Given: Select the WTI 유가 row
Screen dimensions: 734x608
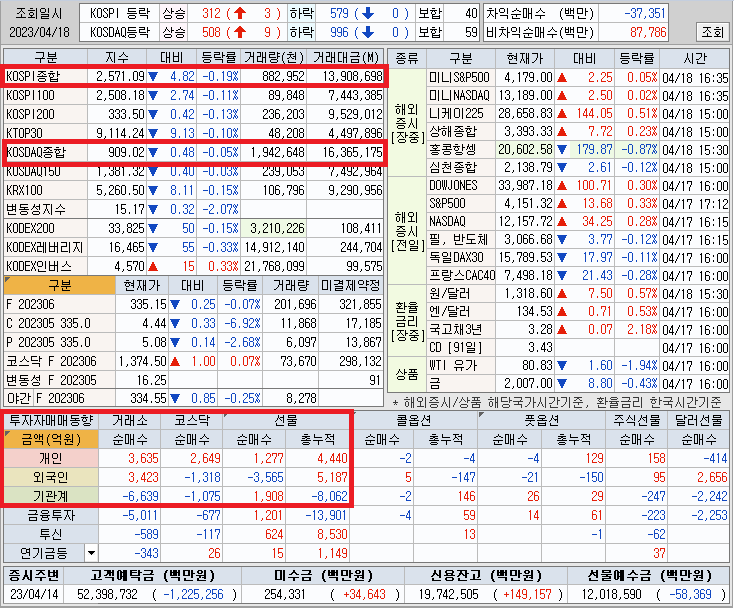Looking at the screenshot, I should 578,366.
